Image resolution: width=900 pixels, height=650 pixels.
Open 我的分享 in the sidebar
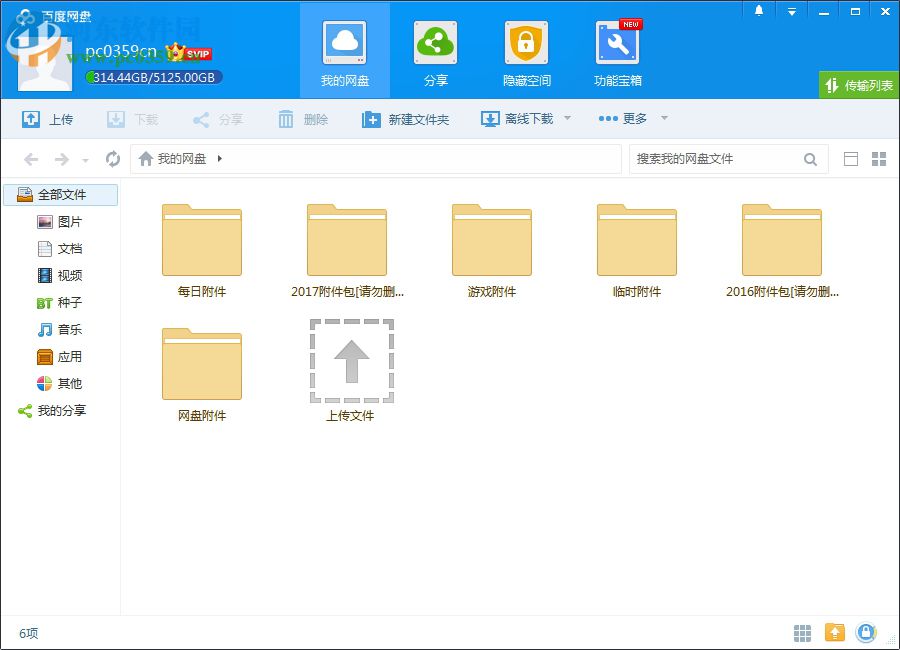[52, 411]
